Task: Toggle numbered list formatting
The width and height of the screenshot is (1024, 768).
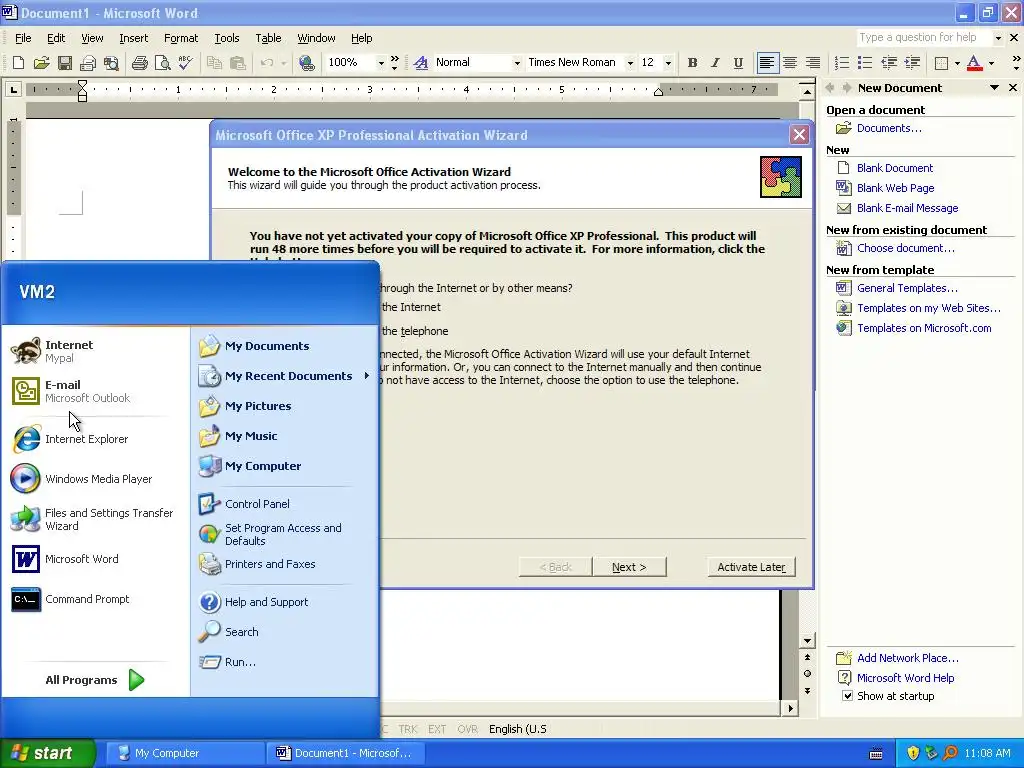Action: coord(842,63)
